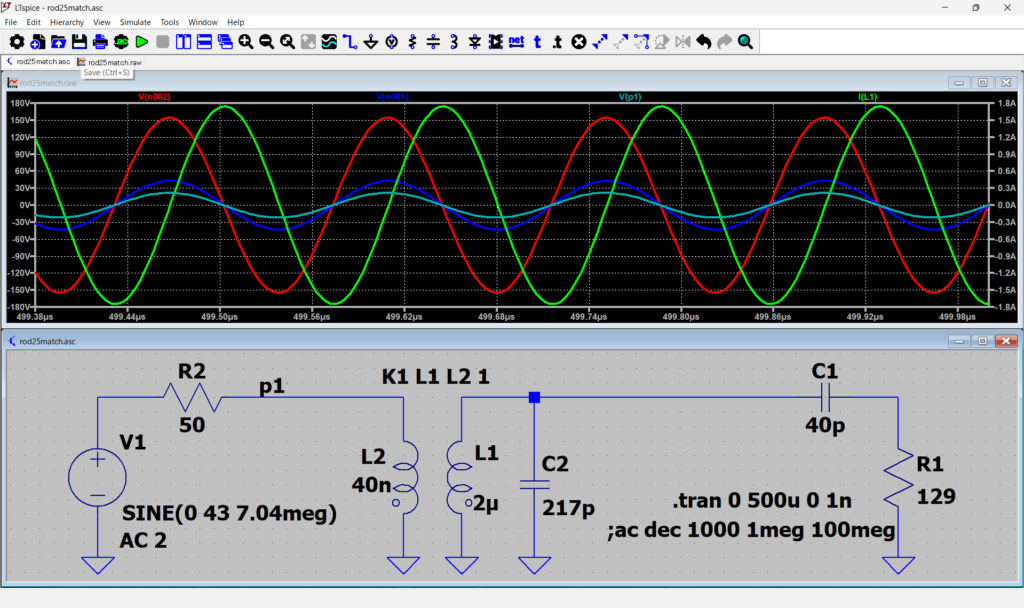Click the Run simulation icon
Viewport: 1024px width, 608px height.
(142, 42)
